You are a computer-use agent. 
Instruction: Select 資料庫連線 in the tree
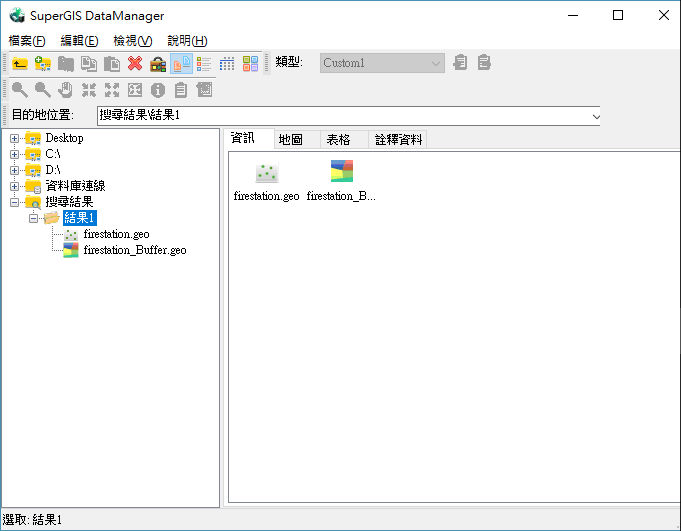tap(76, 186)
